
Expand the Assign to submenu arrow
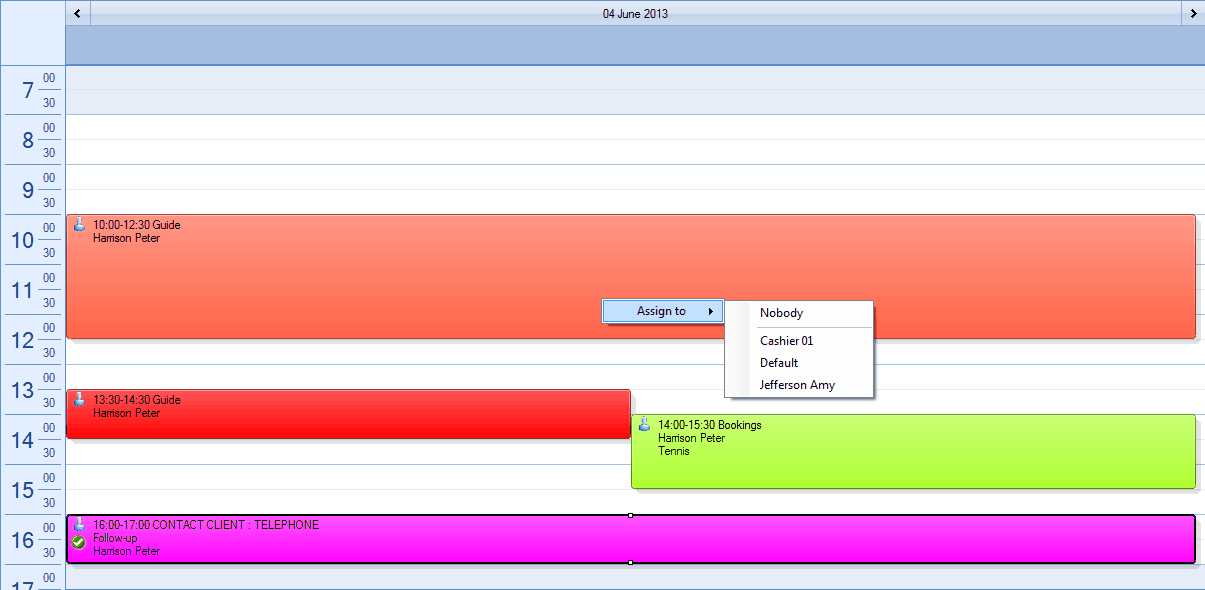click(711, 311)
